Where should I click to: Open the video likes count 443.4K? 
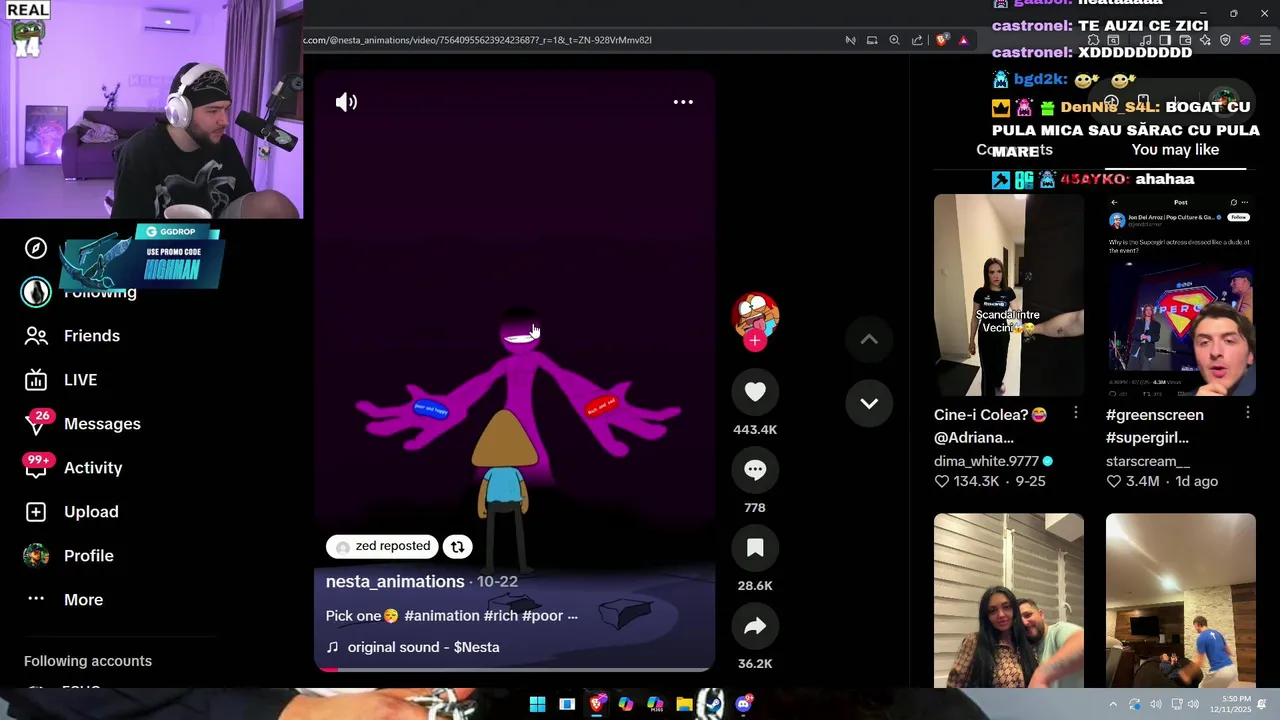[x=755, y=429]
